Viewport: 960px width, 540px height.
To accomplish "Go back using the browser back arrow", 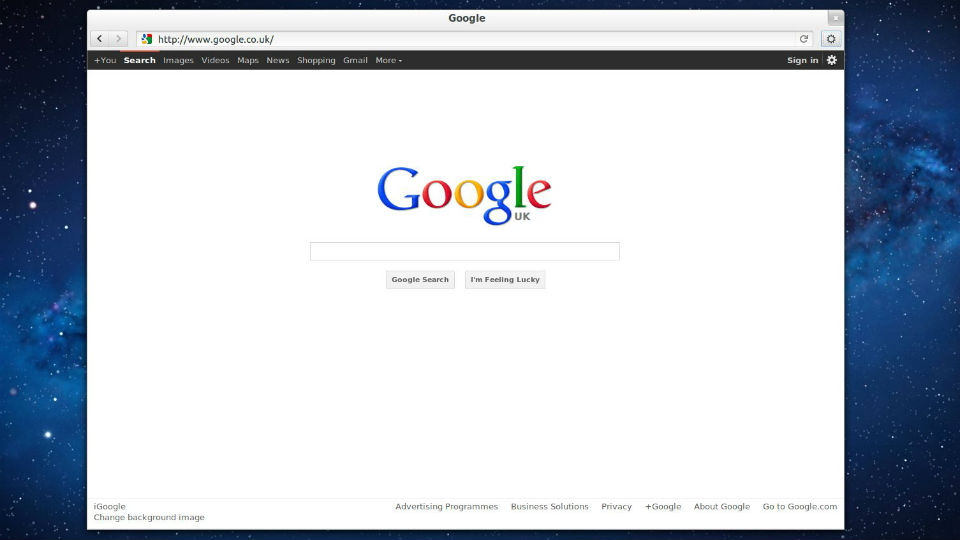I will tap(100, 39).
